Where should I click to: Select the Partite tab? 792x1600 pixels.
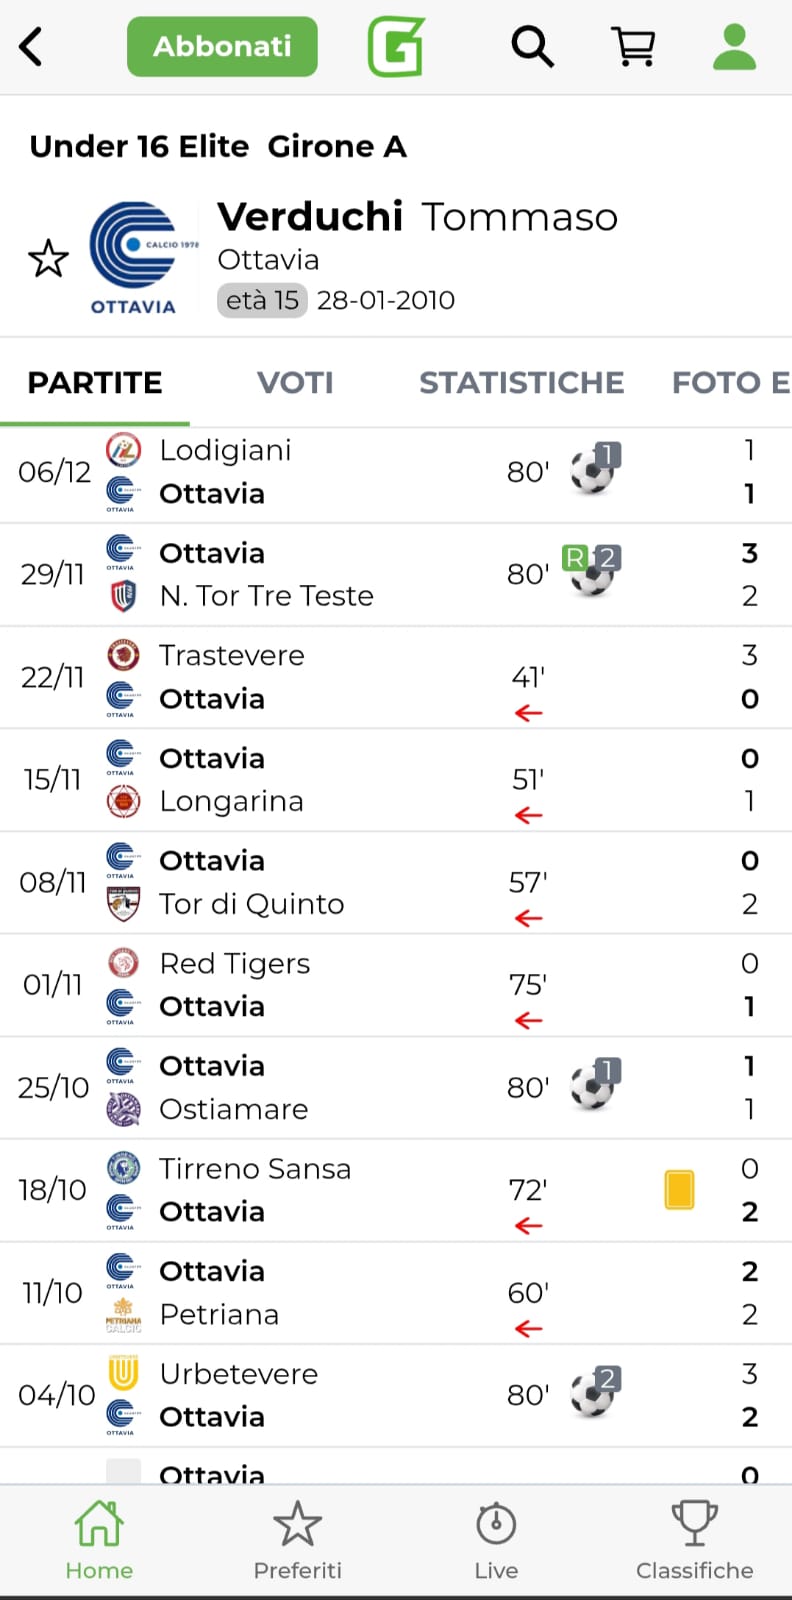[x=95, y=382]
